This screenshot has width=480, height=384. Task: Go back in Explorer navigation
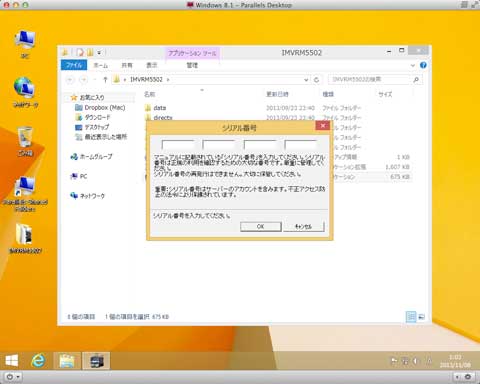pos(70,80)
